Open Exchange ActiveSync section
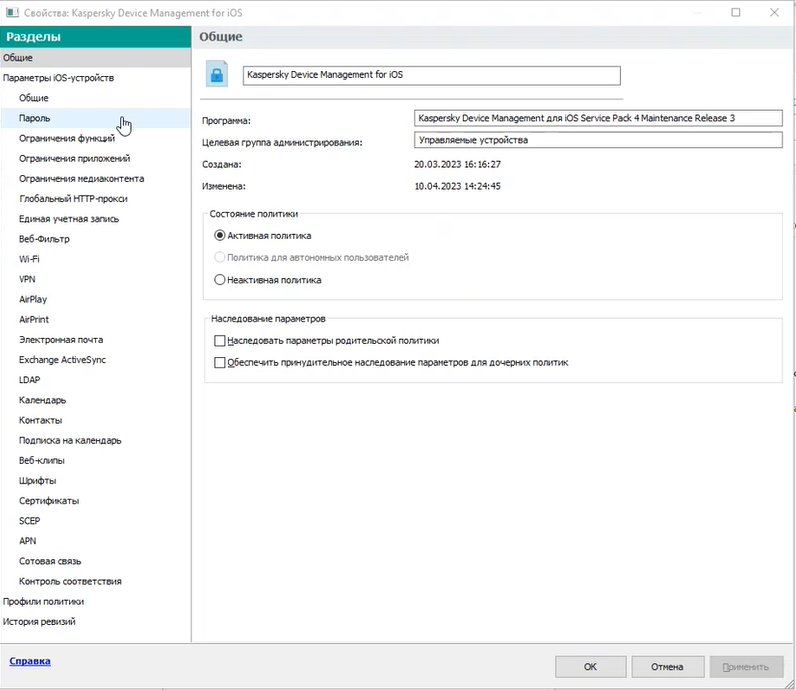Viewport: 796px width, 690px height. click(95, 359)
